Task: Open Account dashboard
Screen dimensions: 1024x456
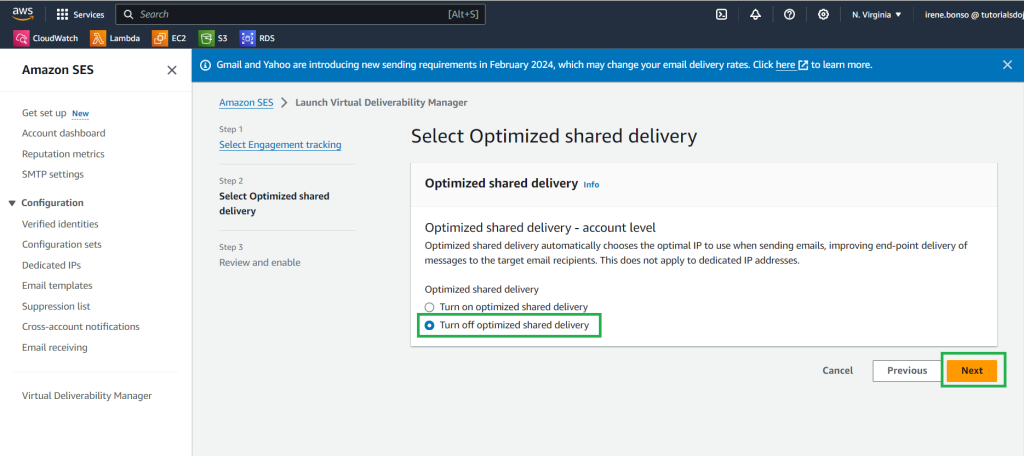Action: coord(63,133)
